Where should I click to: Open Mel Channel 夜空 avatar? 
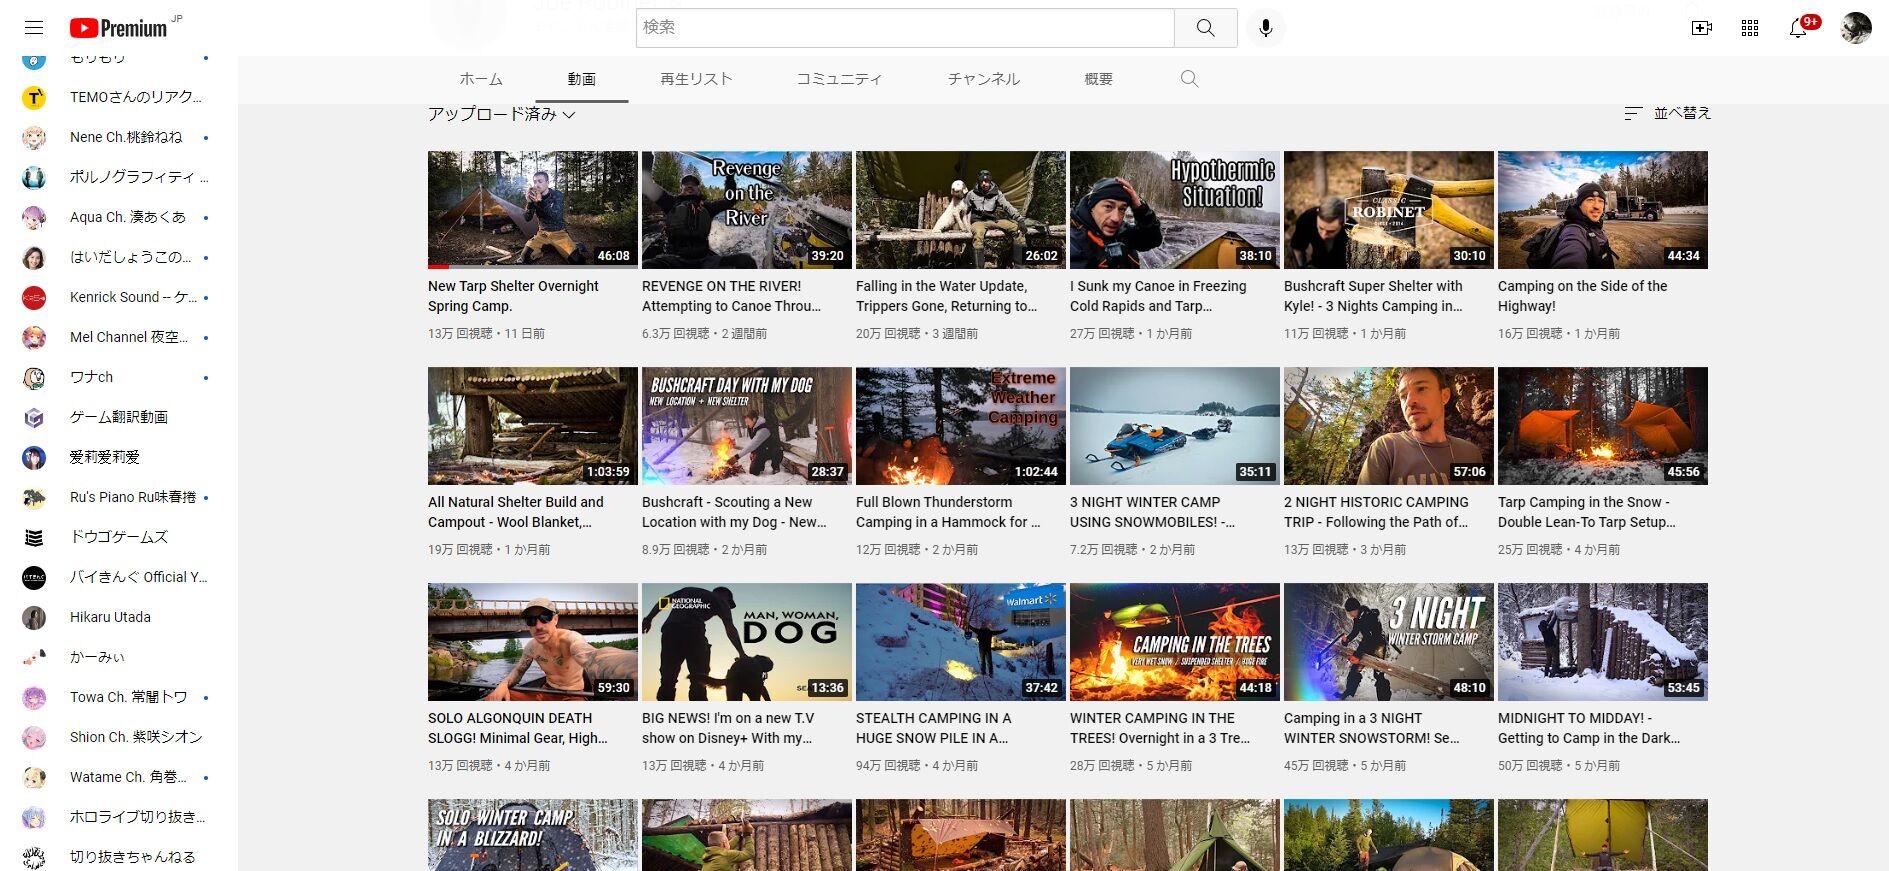coord(34,337)
